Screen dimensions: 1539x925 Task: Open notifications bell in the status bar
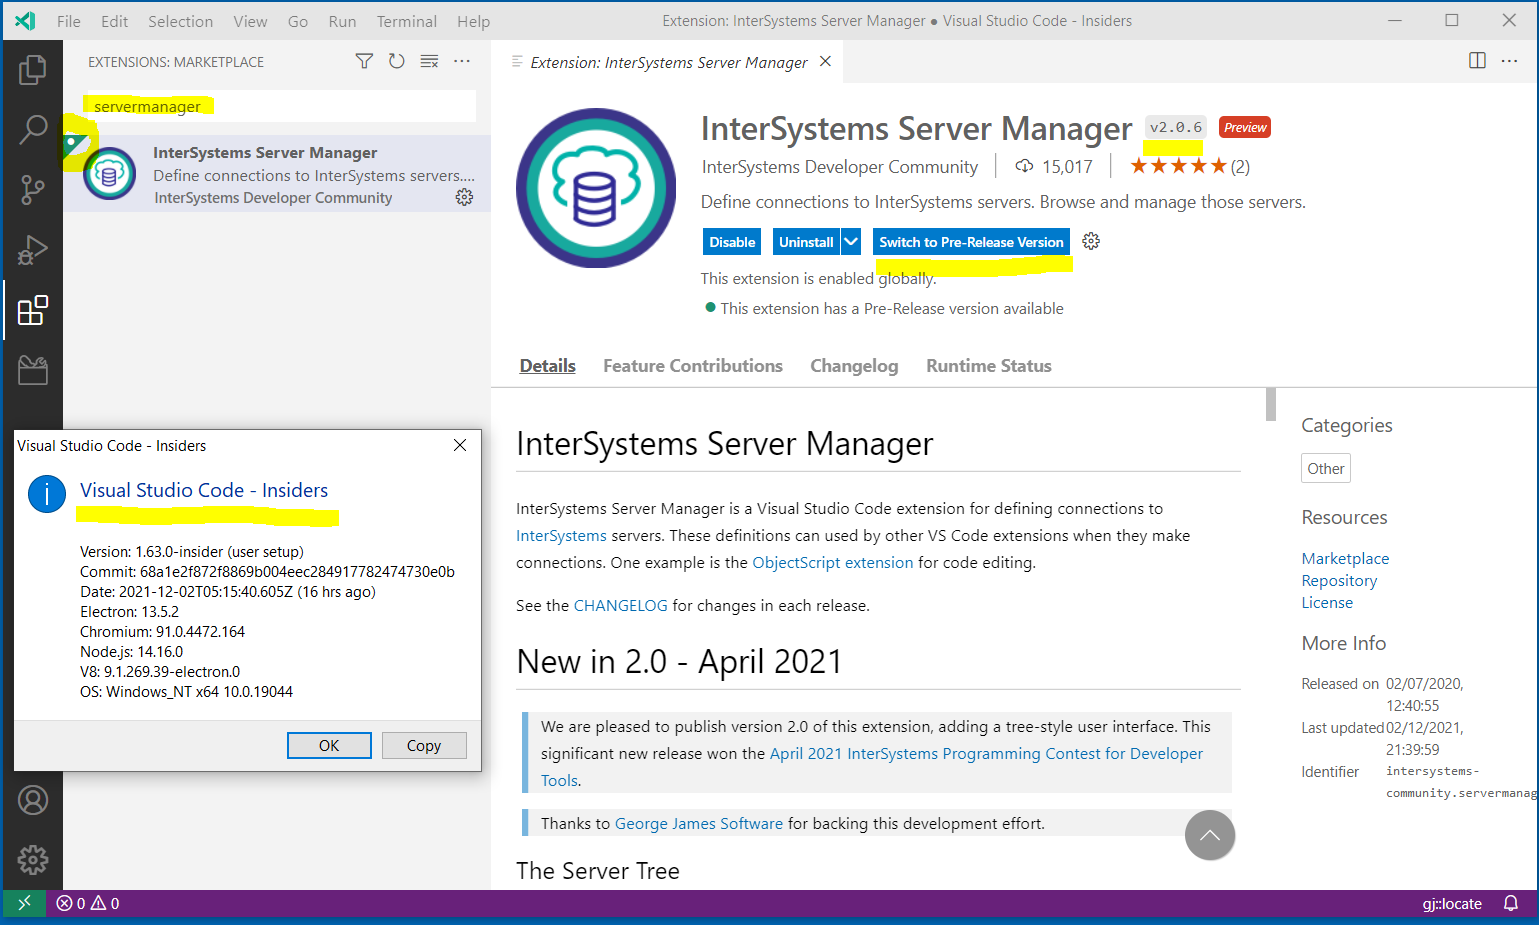(1511, 903)
